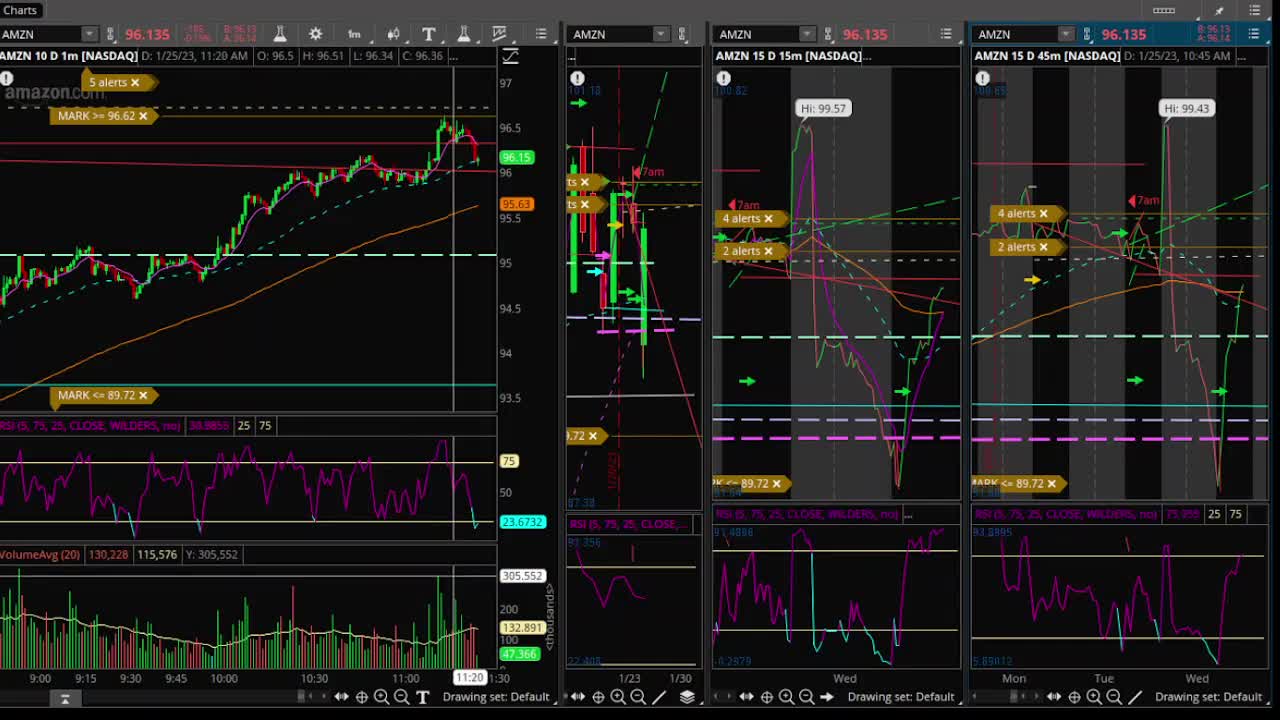Open the first chart's list menu icon

pyautogui.click(x=541, y=34)
